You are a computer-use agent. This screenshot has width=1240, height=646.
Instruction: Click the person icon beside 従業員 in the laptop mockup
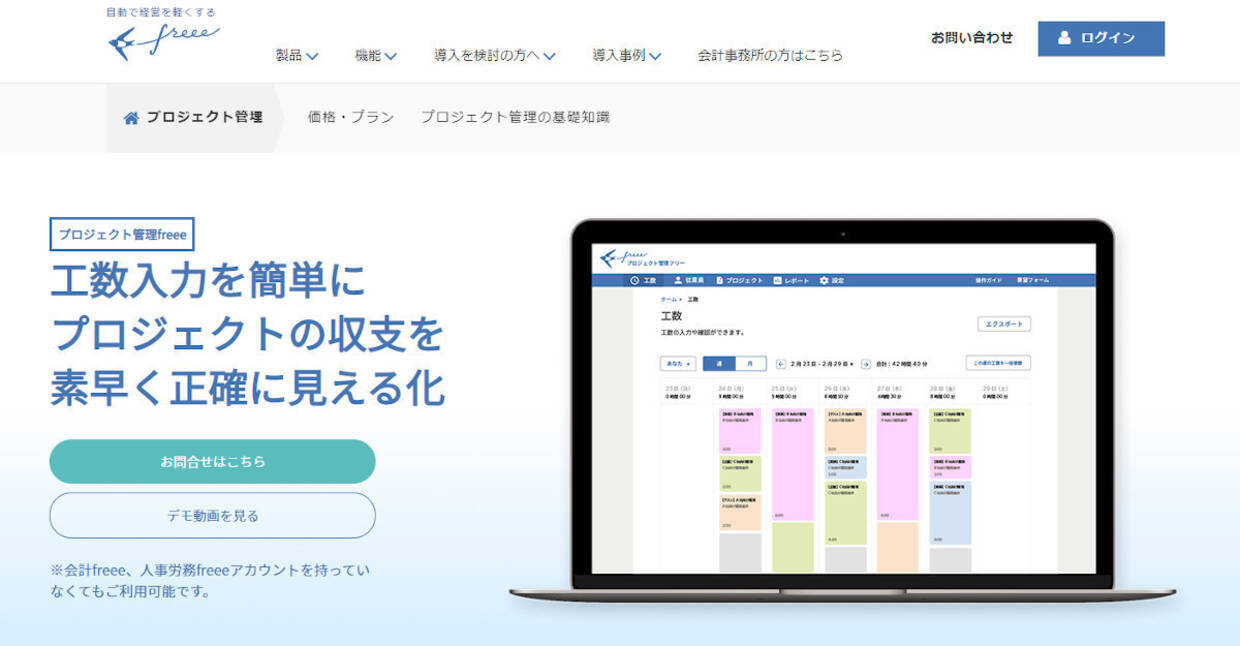pyautogui.click(x=678, y=281)
